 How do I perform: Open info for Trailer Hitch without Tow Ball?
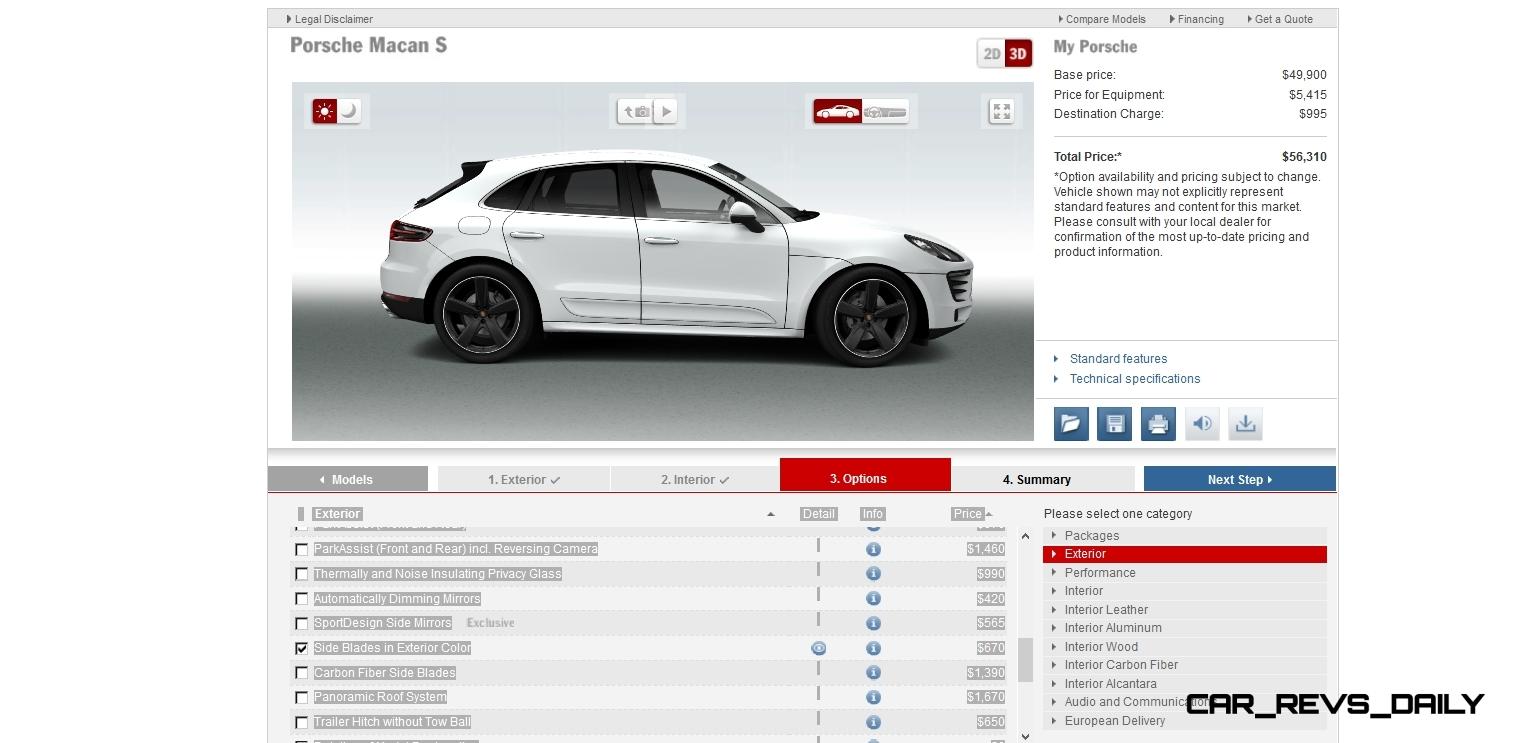tap(873, 722)
